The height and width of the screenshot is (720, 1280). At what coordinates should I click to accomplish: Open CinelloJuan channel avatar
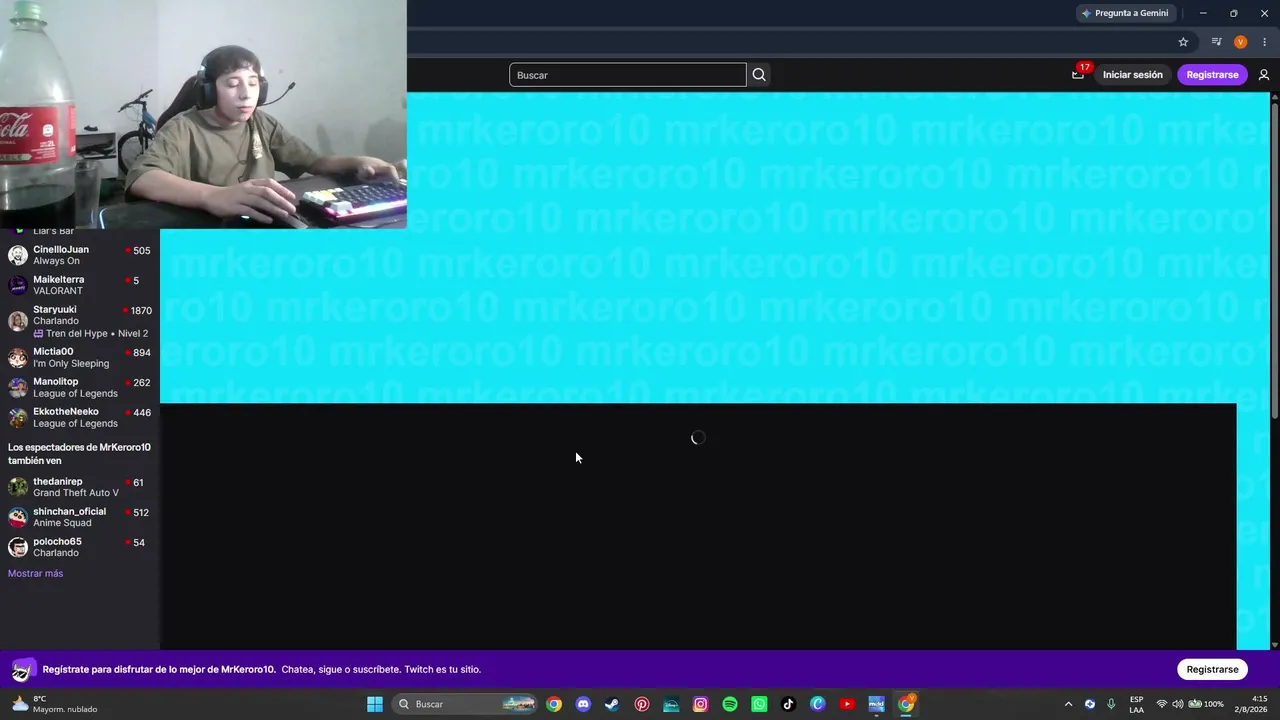click(x=18, y=255)
